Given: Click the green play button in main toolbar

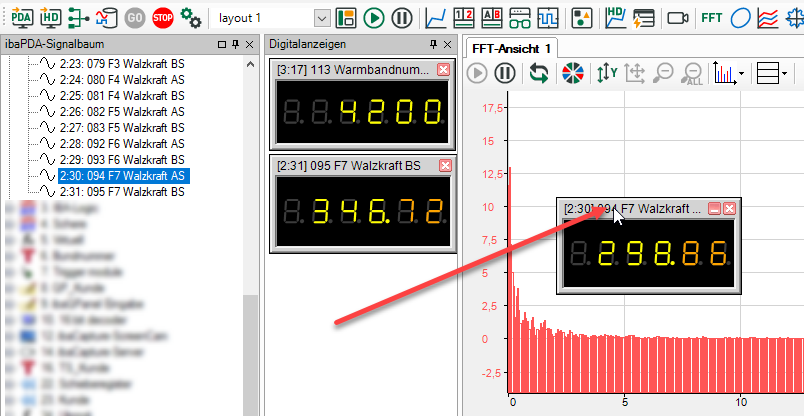Looking at the screenshot, I should pos(373,17).
